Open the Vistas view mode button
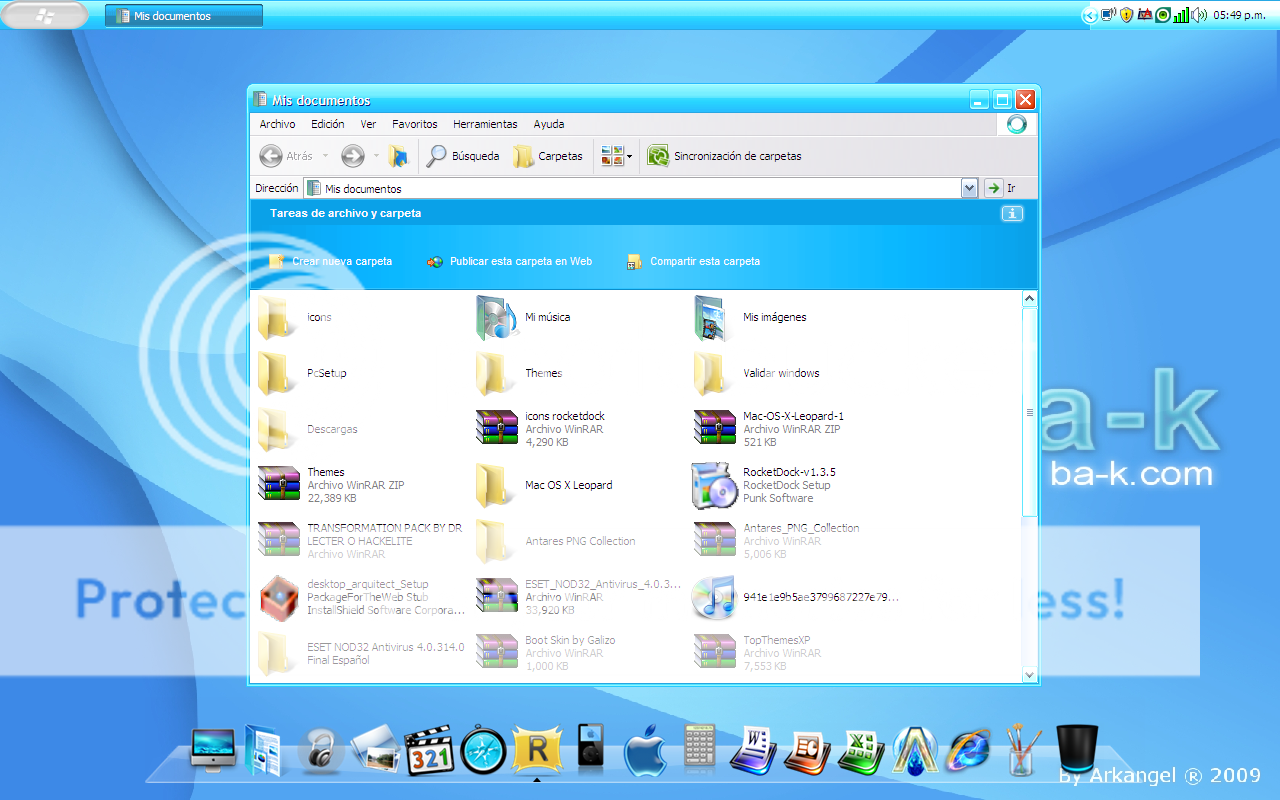Screen dimensions: 1280x800 [612, 156]
